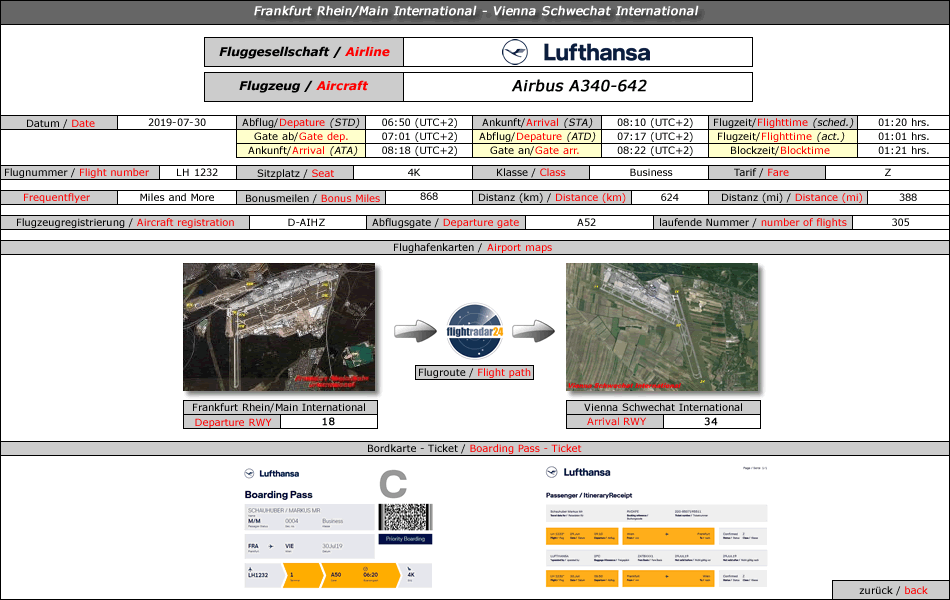Image resolution: width=950 pixels, height=600 pixels.
Task: Open the Passenger Itinerary Receipt image
Action: tap(656, 526)
